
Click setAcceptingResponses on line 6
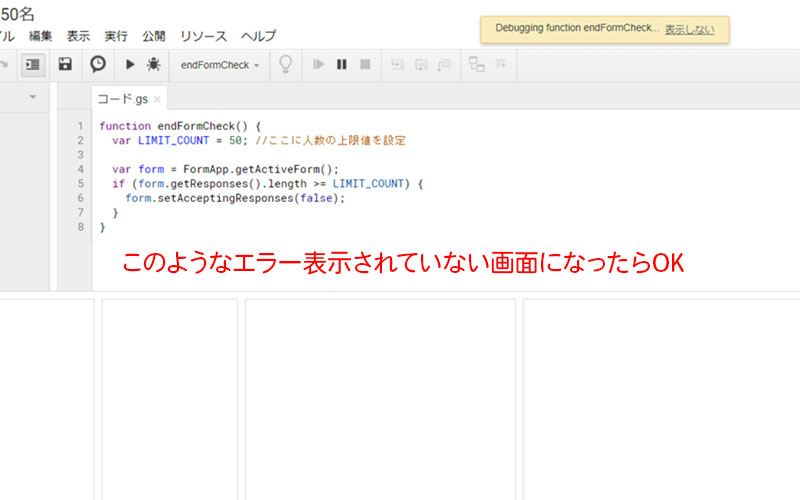coord(225,198)
